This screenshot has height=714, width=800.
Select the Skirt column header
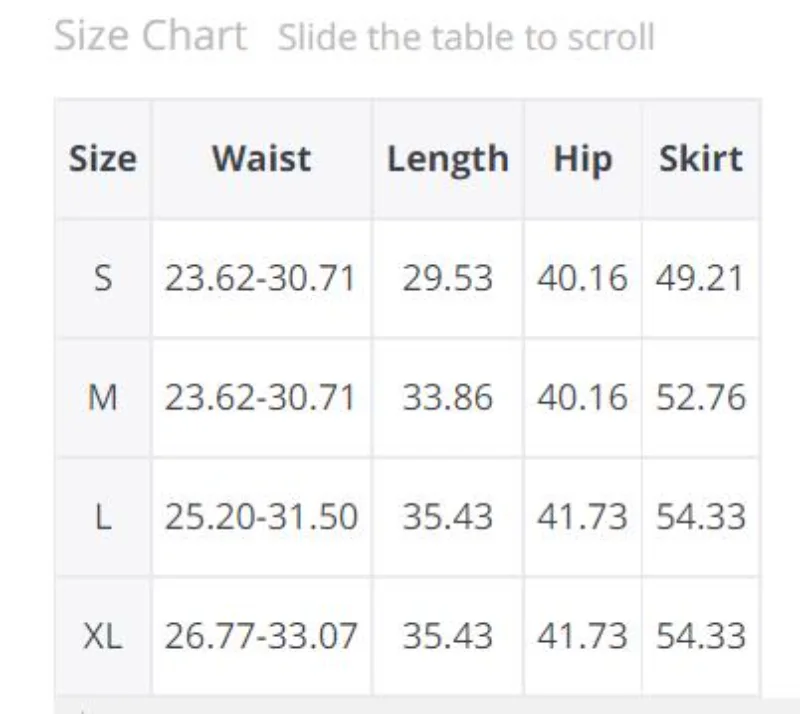pyautogui.click(x=700, y=159)
